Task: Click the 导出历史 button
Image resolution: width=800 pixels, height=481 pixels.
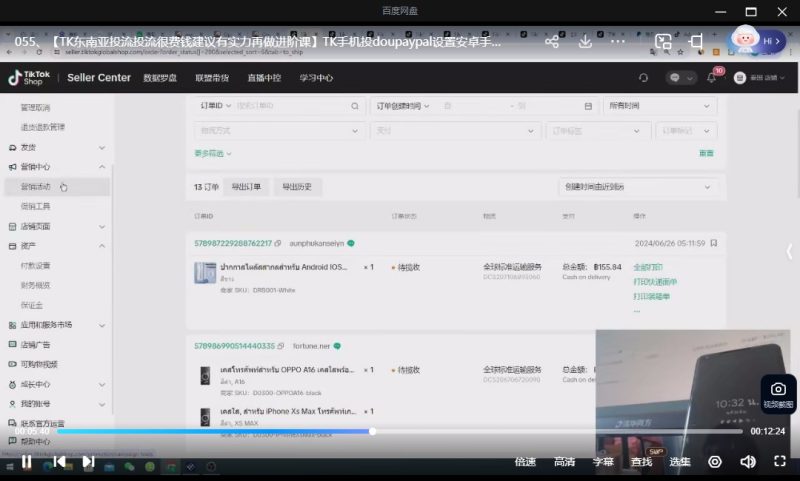Action: click(x=296, y=187)
